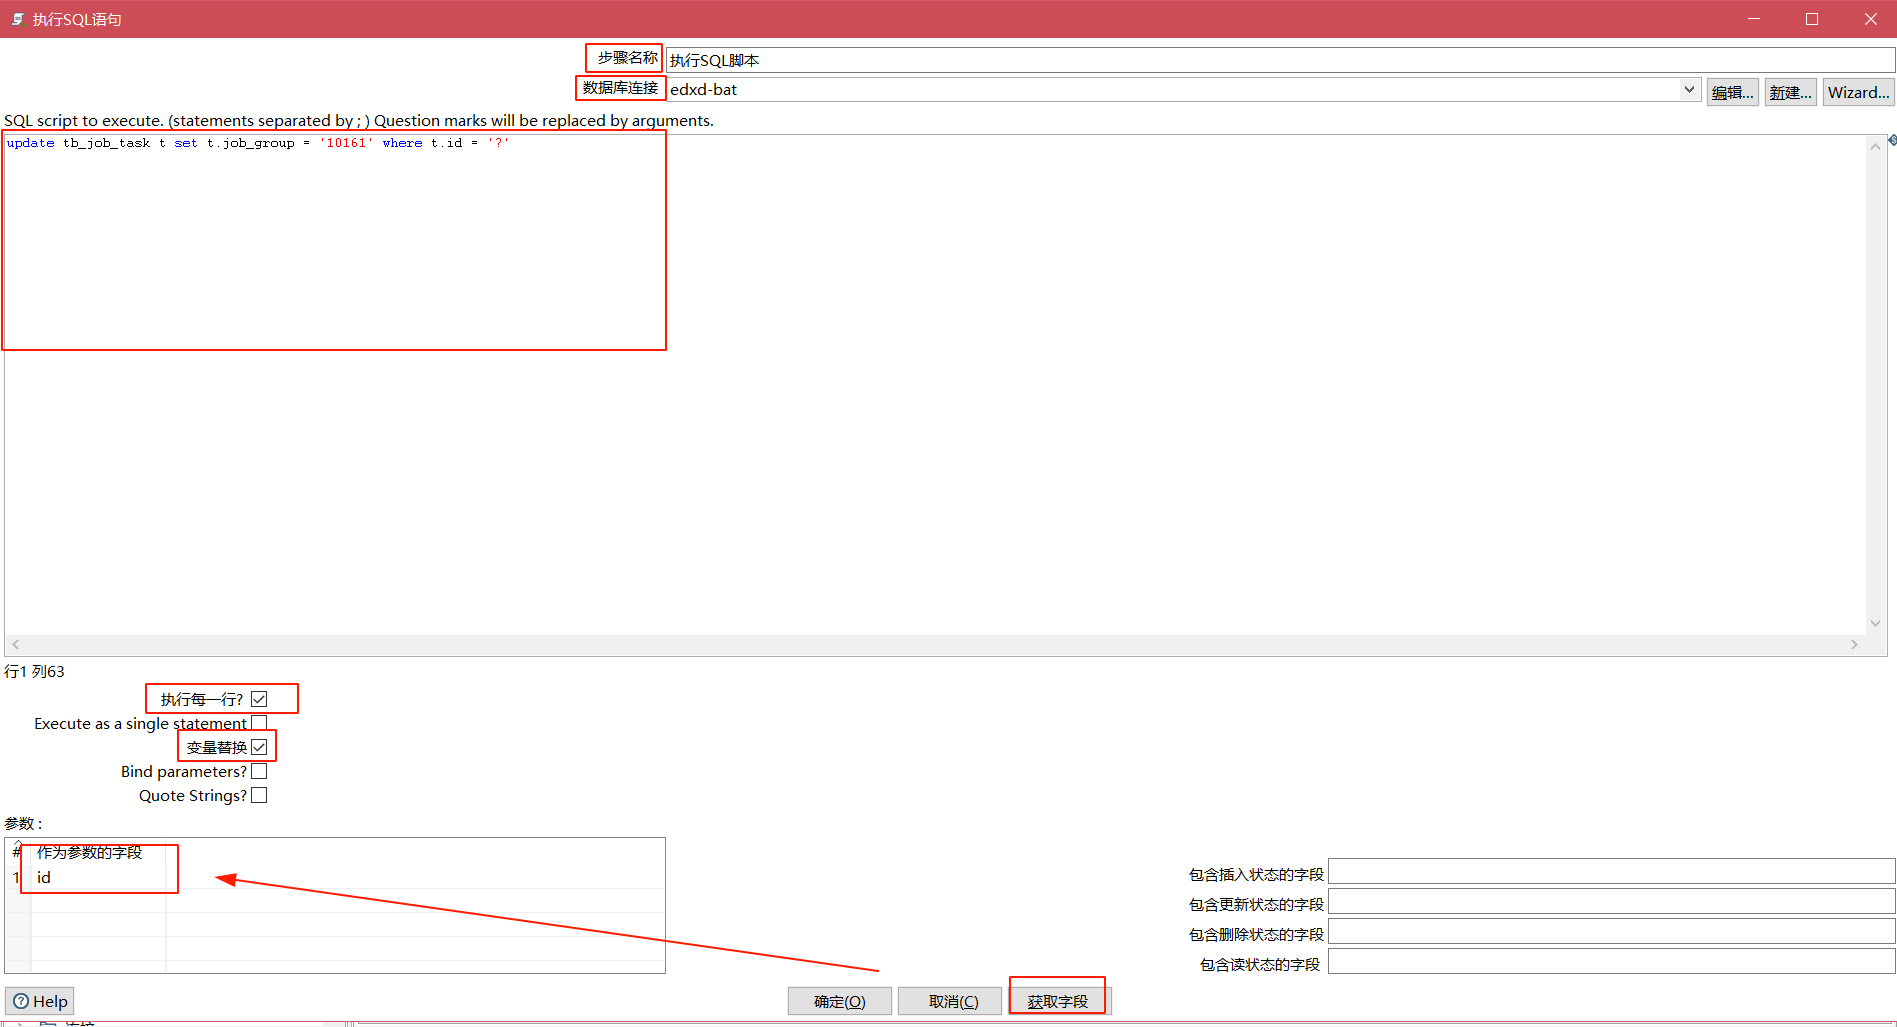This screenshot has width=1897, height=1027.
Task: Click the app icon in the title bar
Action: [17, 19]
